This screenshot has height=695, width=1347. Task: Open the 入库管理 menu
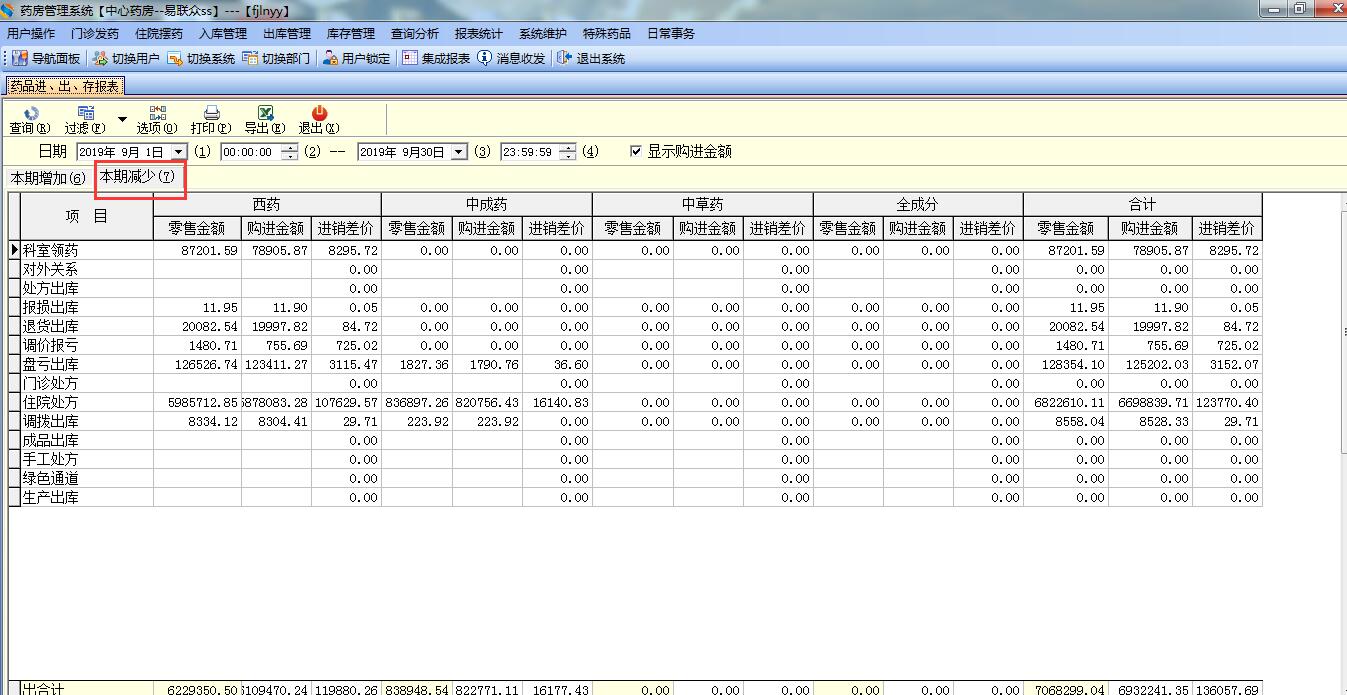coord(223,33)
